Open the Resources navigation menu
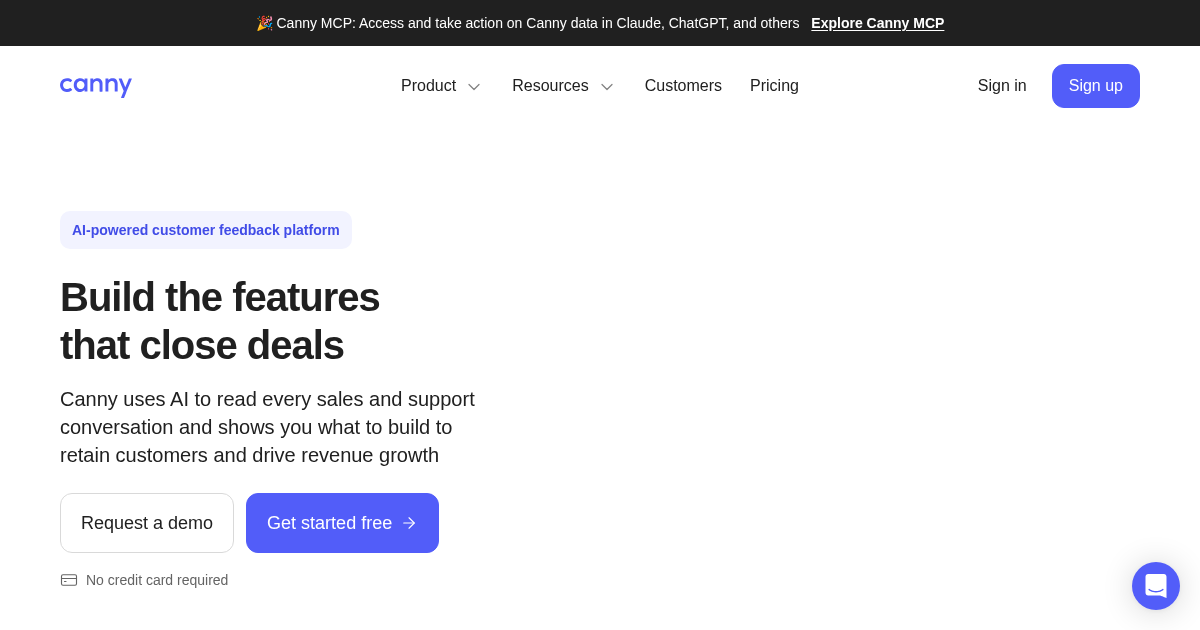 563,86
